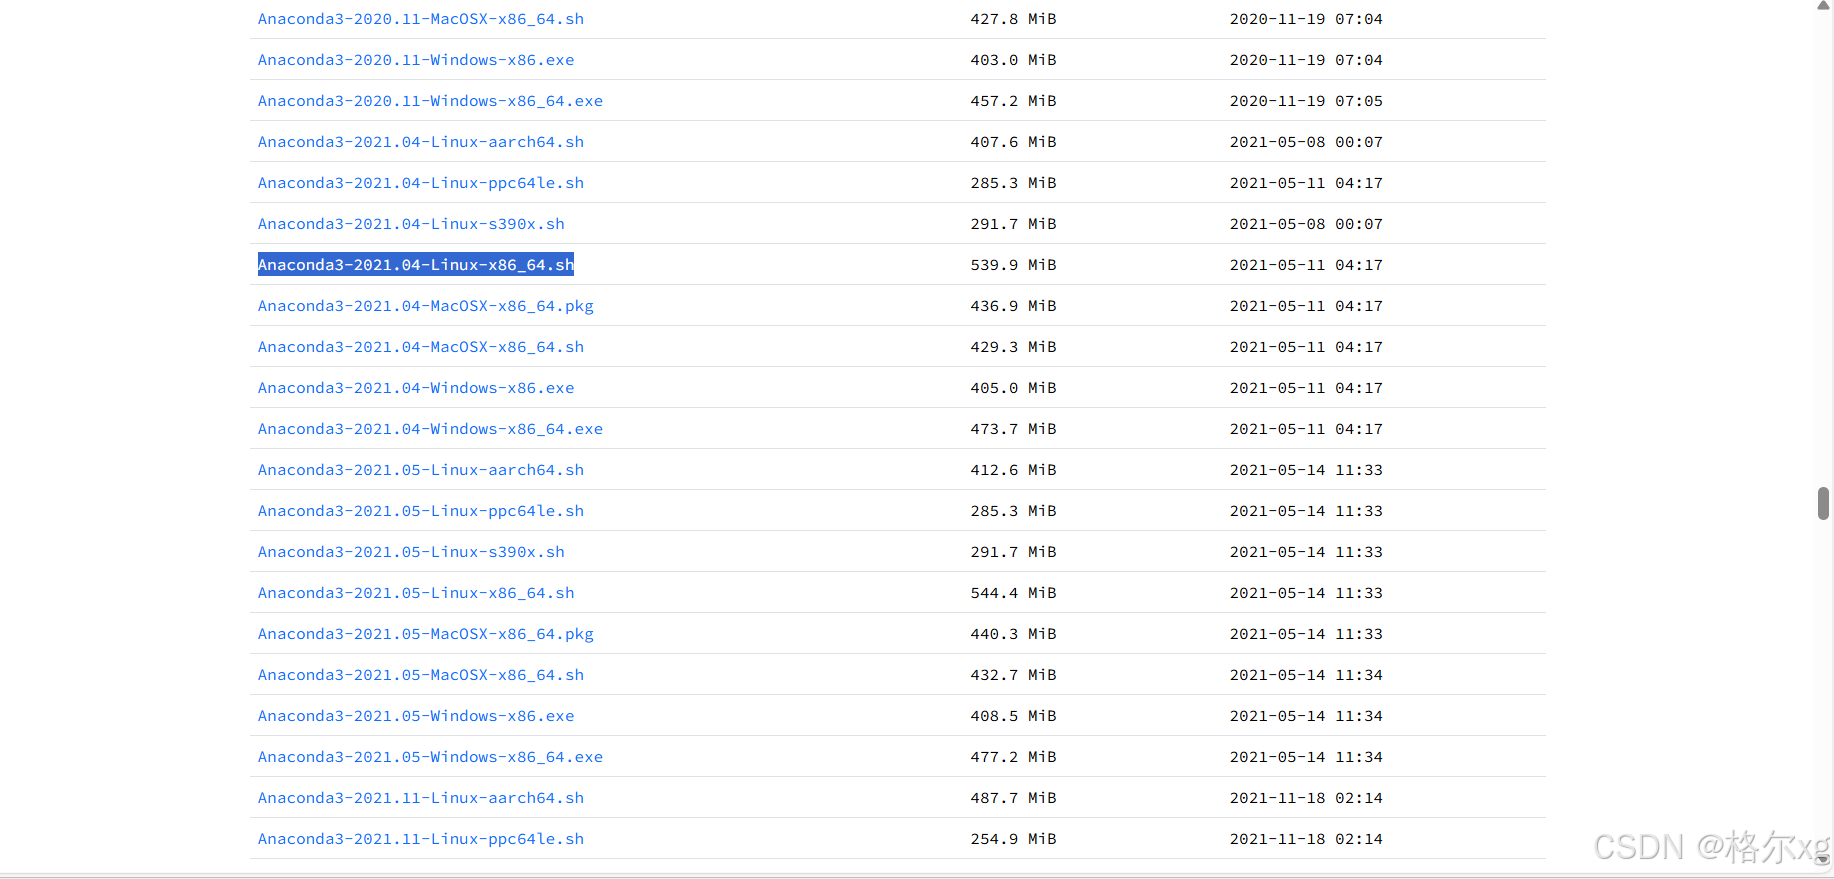Click Anaconda3-2021.05-MacOSX-x86_64.sh

421,675
